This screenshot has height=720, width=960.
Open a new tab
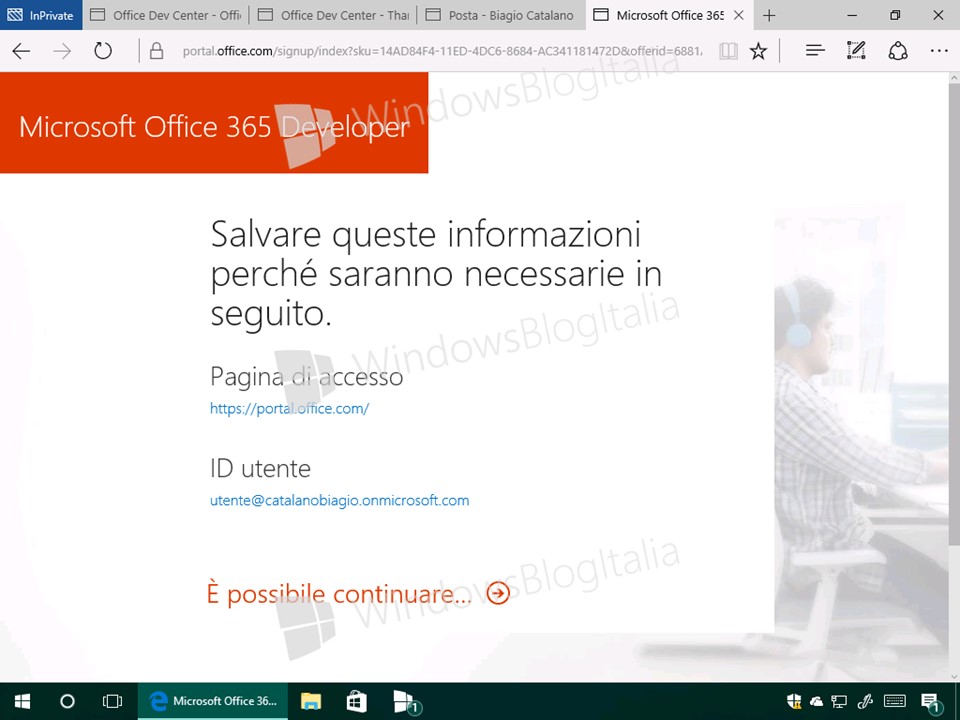769,15
